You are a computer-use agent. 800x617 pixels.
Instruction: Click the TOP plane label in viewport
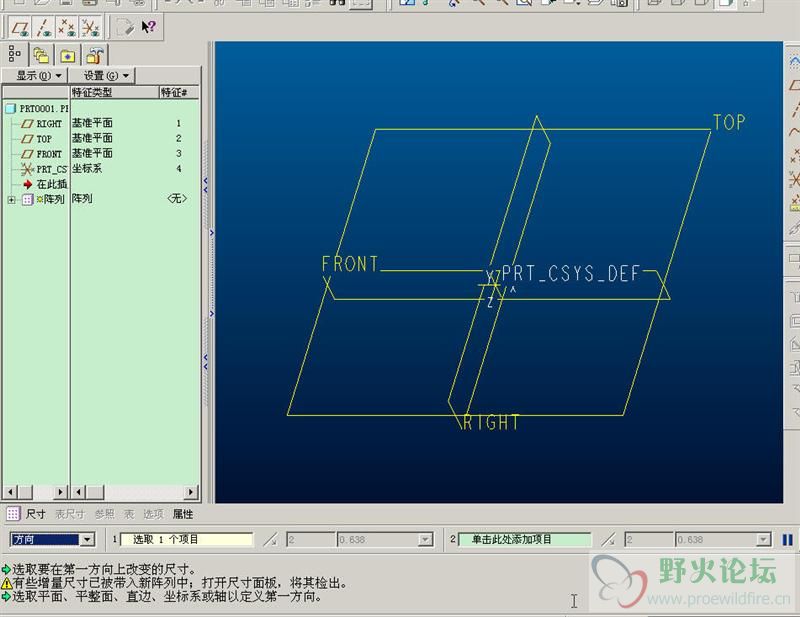(x=729, y=122)
